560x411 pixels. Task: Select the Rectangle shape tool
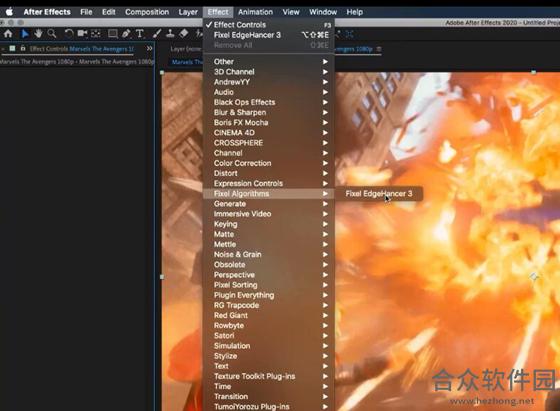[113, 34]
